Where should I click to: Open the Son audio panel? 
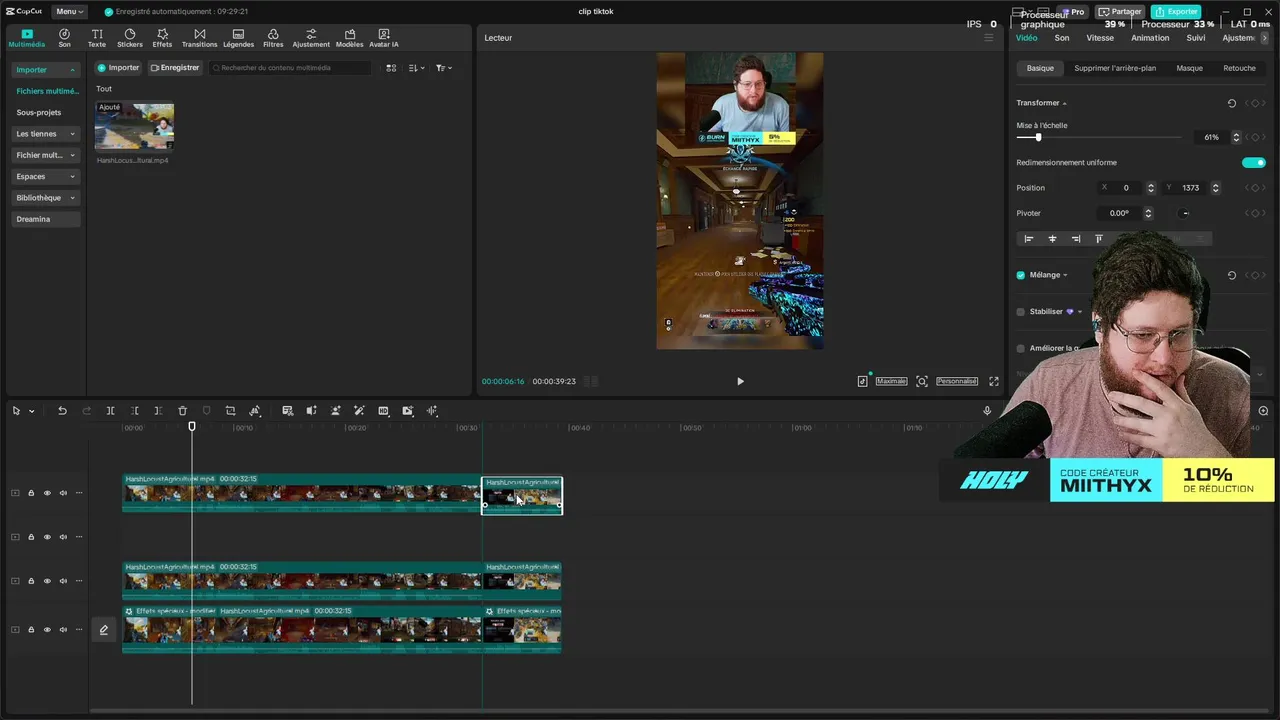tap(64, 38)
